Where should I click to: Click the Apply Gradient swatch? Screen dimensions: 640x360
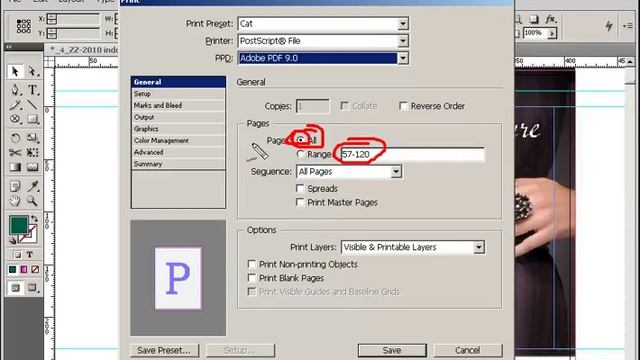tap(24, 269)
